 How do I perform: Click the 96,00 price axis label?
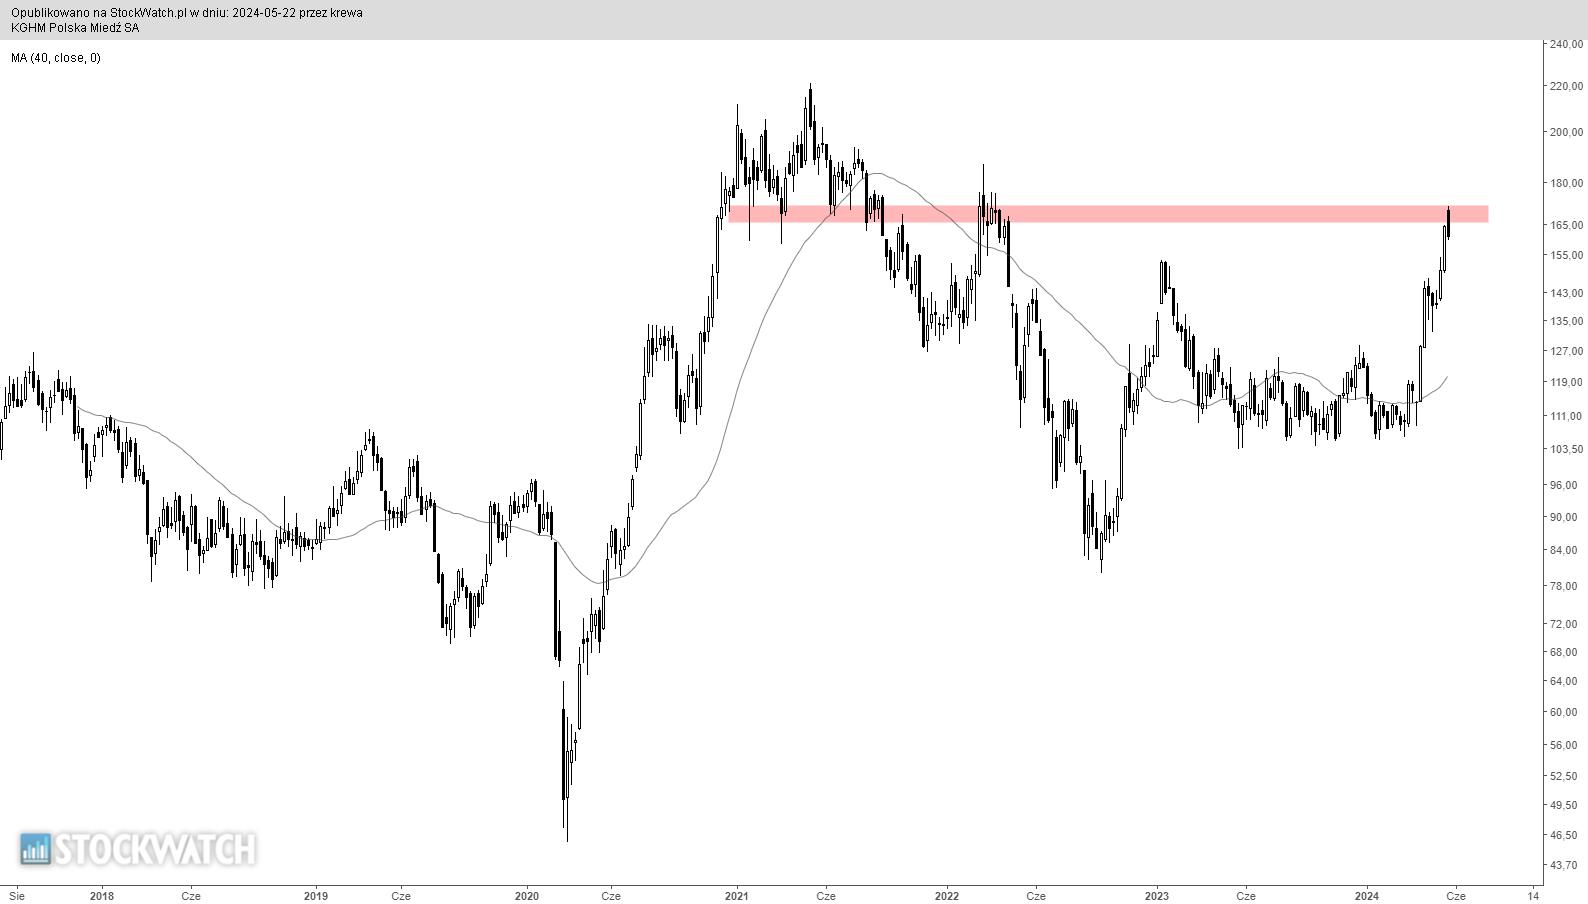tap(1563, 485)
